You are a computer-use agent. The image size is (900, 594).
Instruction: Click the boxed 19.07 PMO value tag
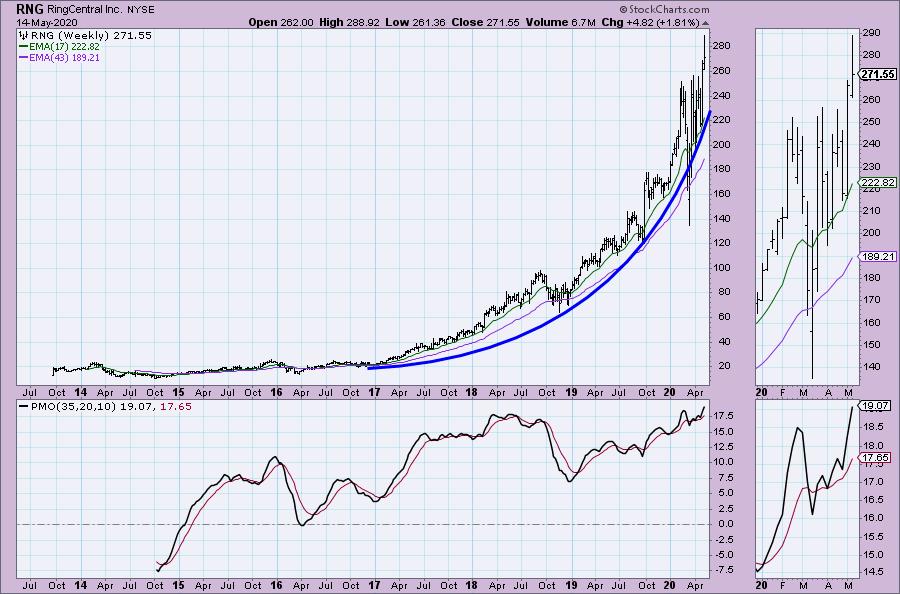(x=876, y=405)
